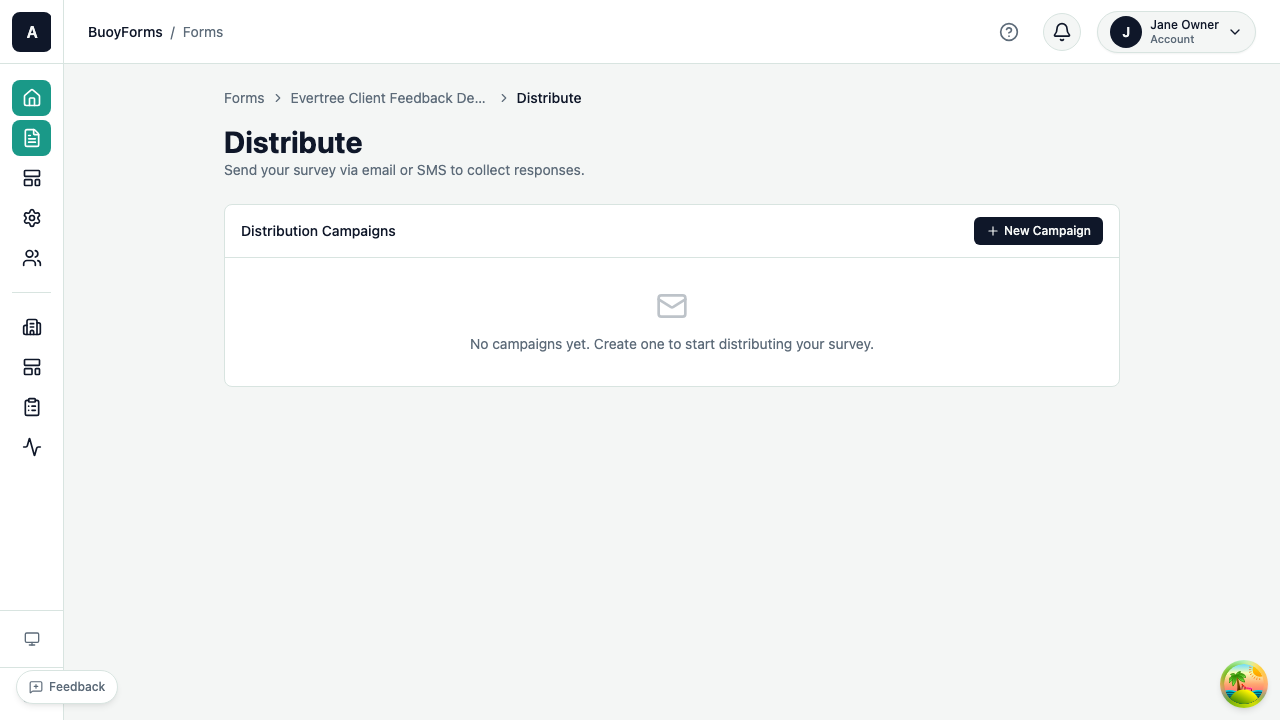The width and height of the screenshot is (1280, 720).
Task: Click the envelope illustration in empty campaigns area
Action: point(671,306)
